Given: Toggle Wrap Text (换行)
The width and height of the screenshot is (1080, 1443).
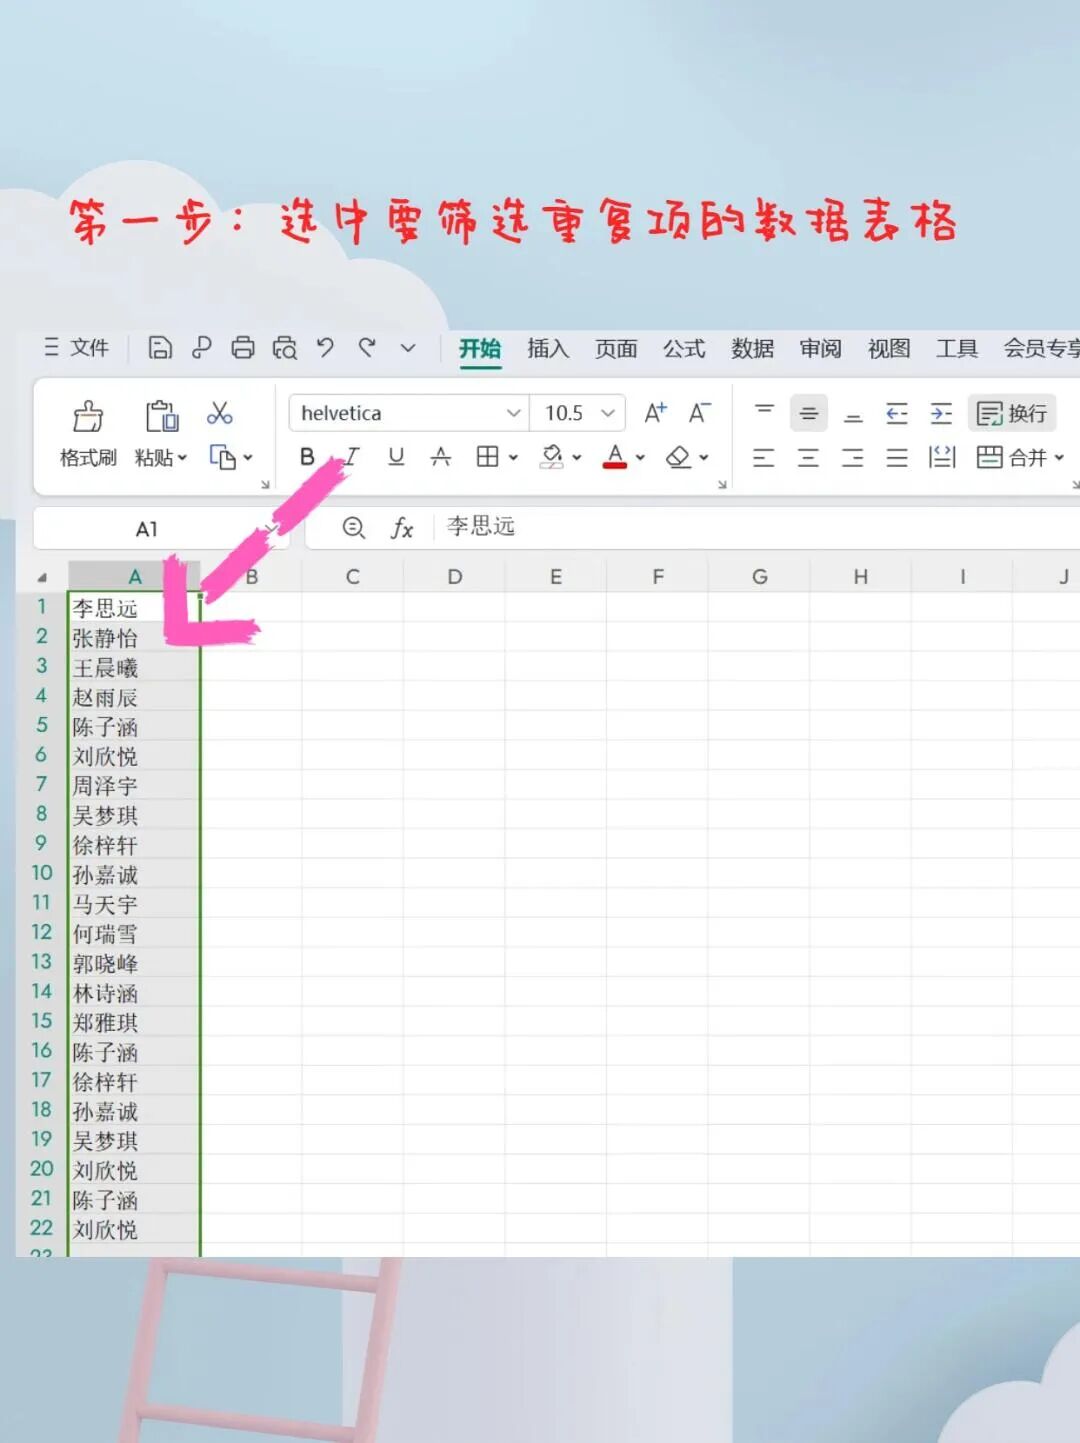Looking at the screenshot, I should click(x=1012, y=413).
